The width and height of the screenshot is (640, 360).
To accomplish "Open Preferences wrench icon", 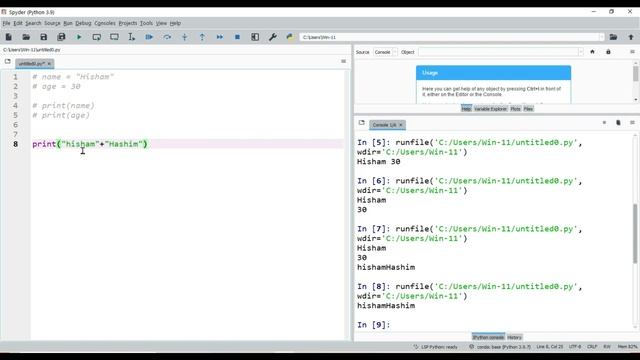I will pyautogui.click(x=273, y=37).
